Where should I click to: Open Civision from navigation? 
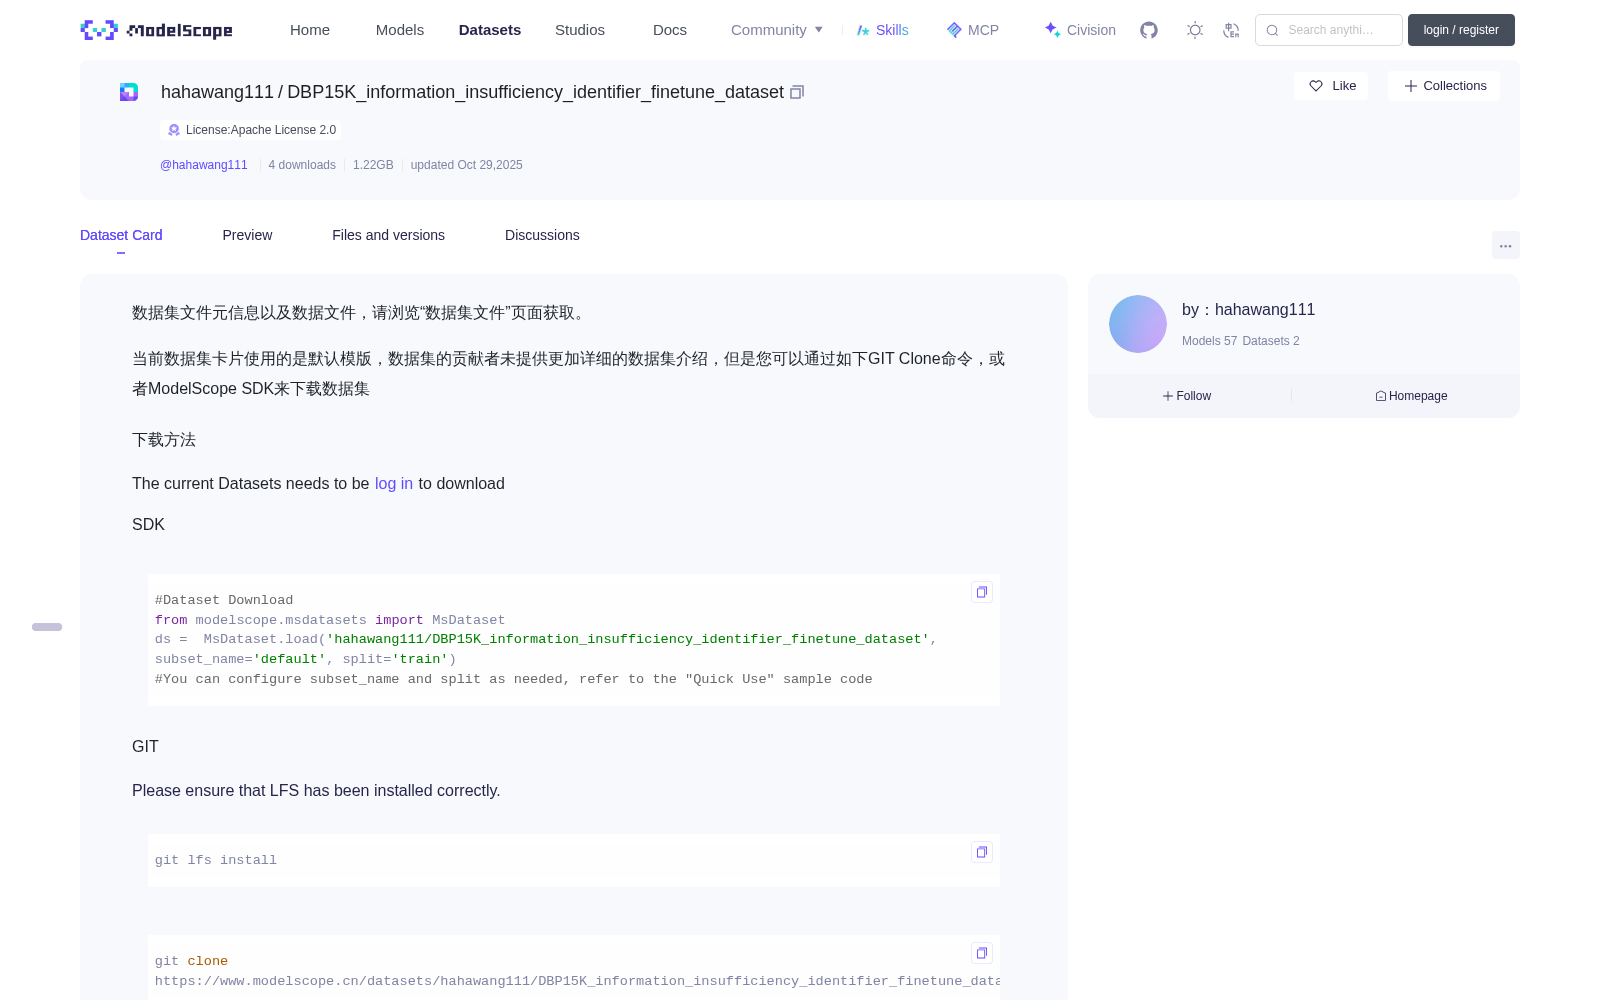pyautogui.click(x=1080, y=30)
